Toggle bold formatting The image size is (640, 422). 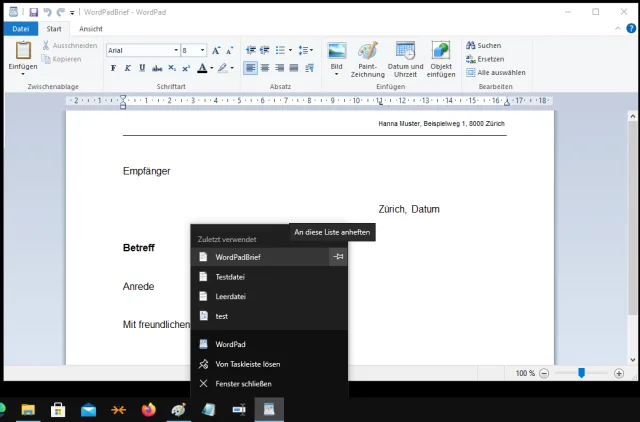[x=113, y=68]
